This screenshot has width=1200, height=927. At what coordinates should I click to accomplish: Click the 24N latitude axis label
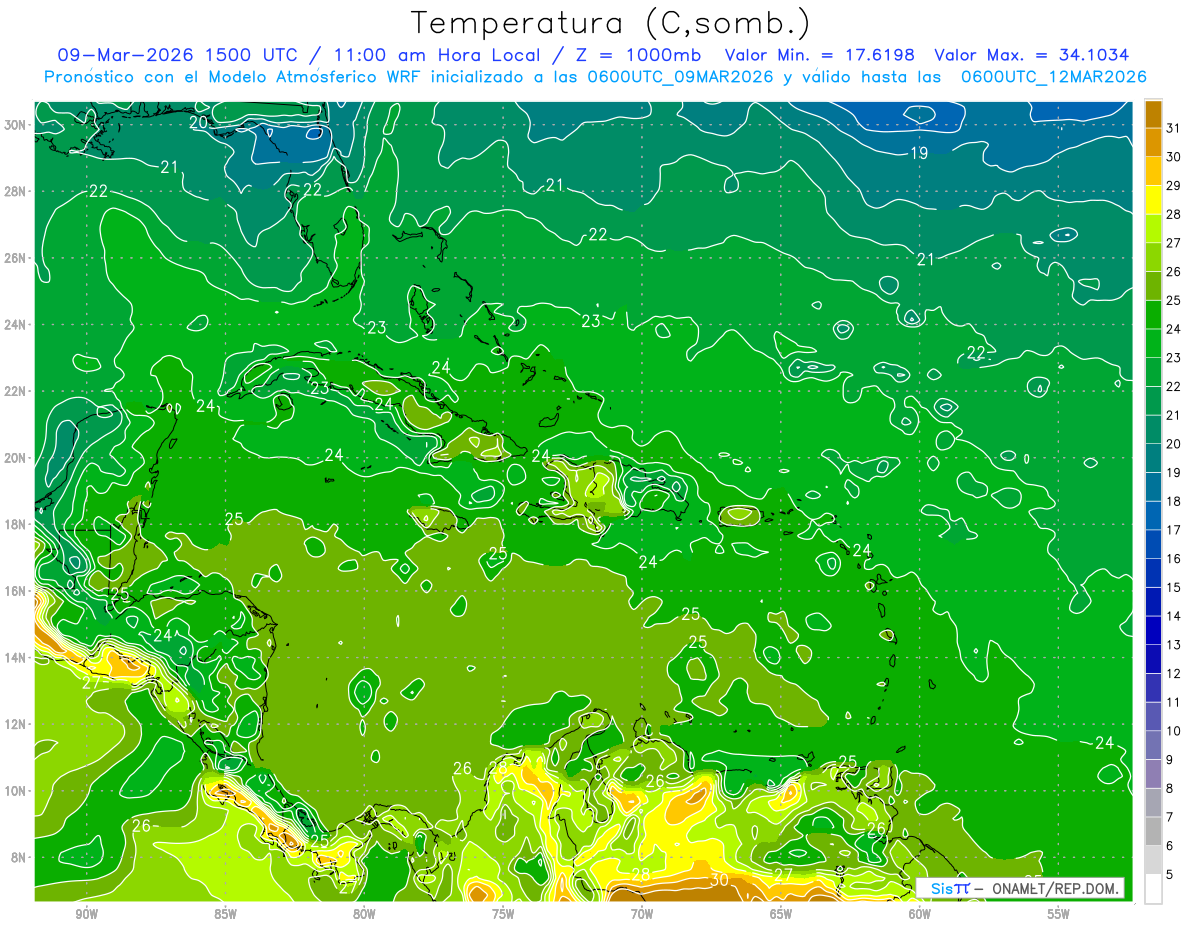[x=15, y=325]
